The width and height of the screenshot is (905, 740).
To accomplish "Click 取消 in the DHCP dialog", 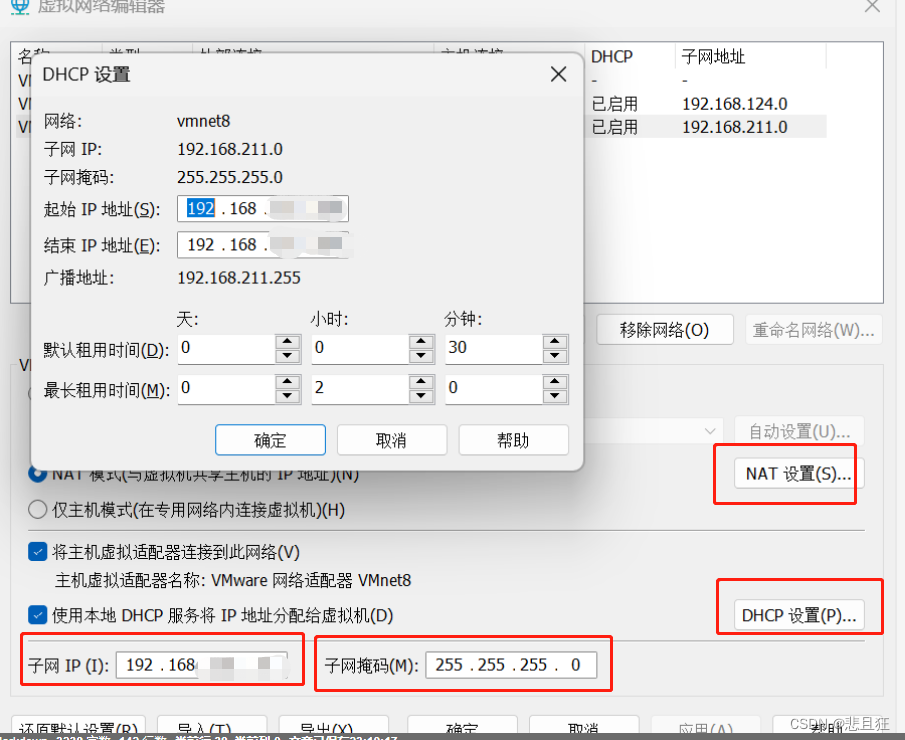I will tap(391, 440).
